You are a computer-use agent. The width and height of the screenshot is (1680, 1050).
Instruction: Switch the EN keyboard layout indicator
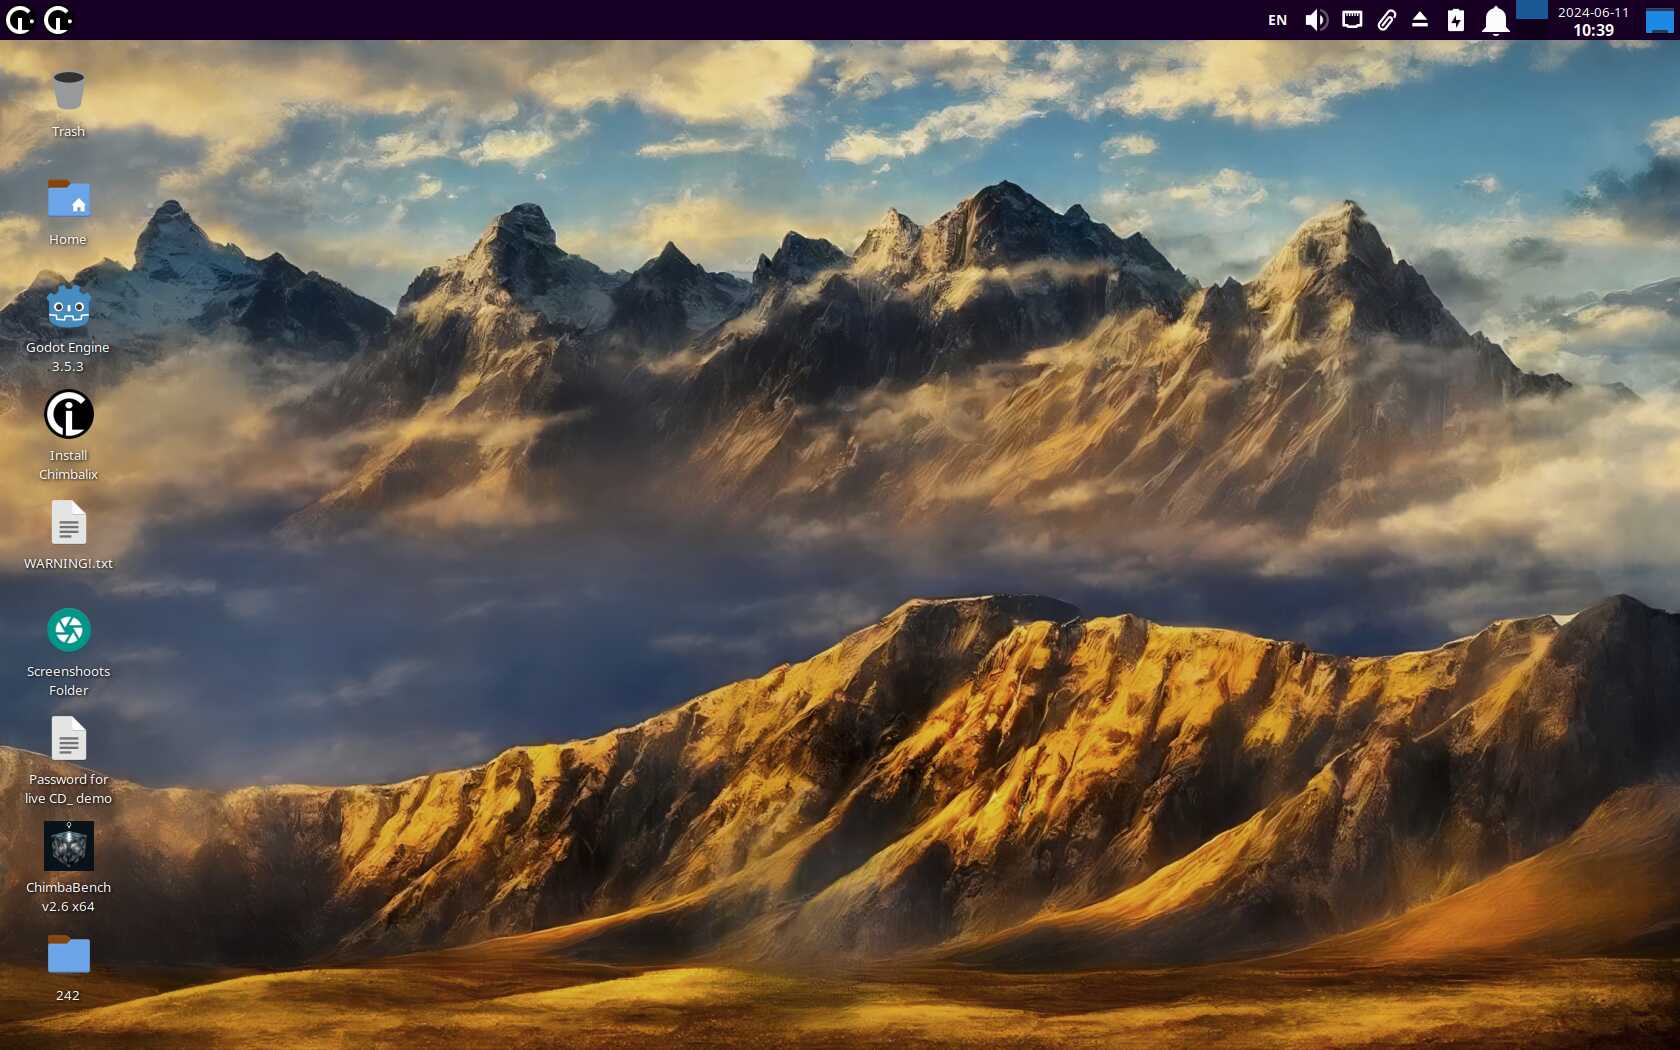point(1277,20)
